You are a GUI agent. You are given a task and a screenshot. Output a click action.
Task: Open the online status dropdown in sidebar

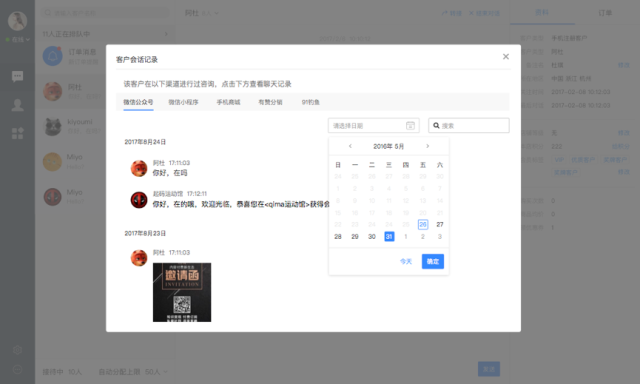pyautogui.click(x=18, y=40)
